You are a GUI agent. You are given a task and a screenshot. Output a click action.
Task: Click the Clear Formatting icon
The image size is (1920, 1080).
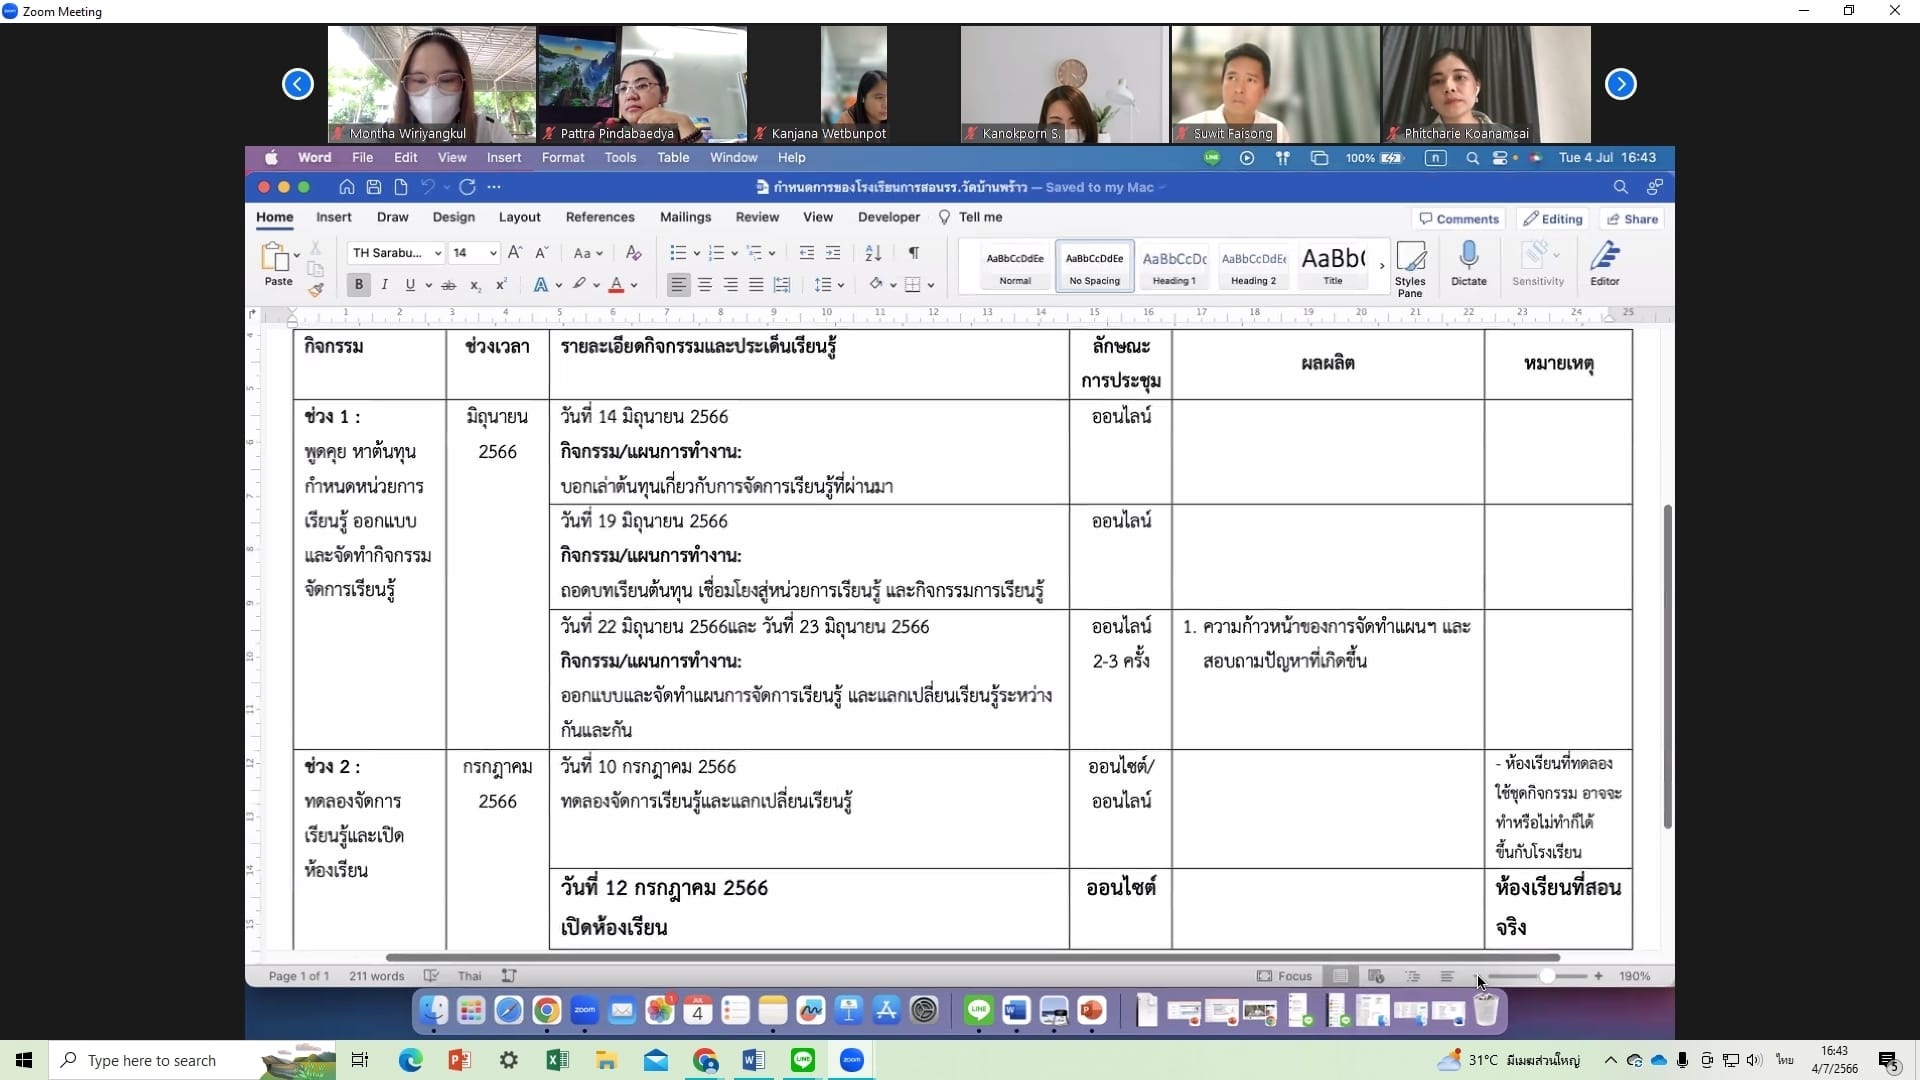click(633, 253)
